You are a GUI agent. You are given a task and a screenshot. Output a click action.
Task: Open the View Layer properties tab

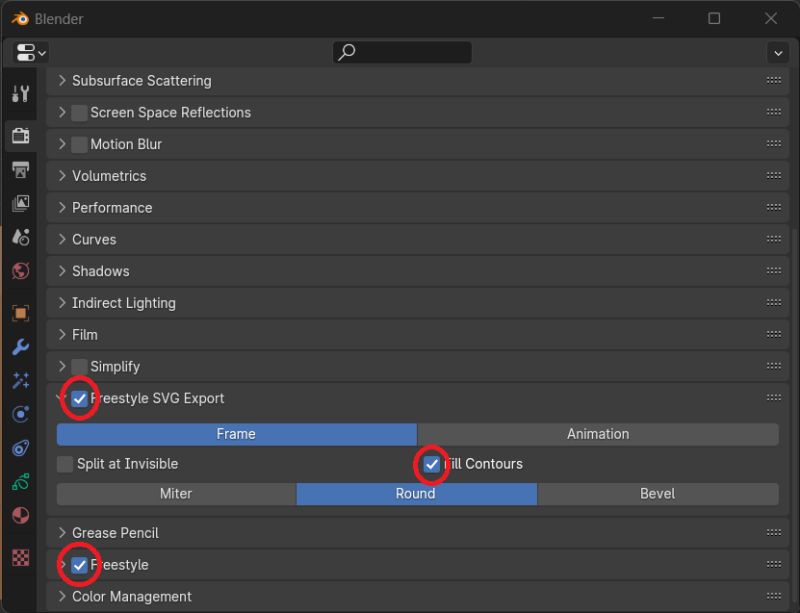click(20, 203)
